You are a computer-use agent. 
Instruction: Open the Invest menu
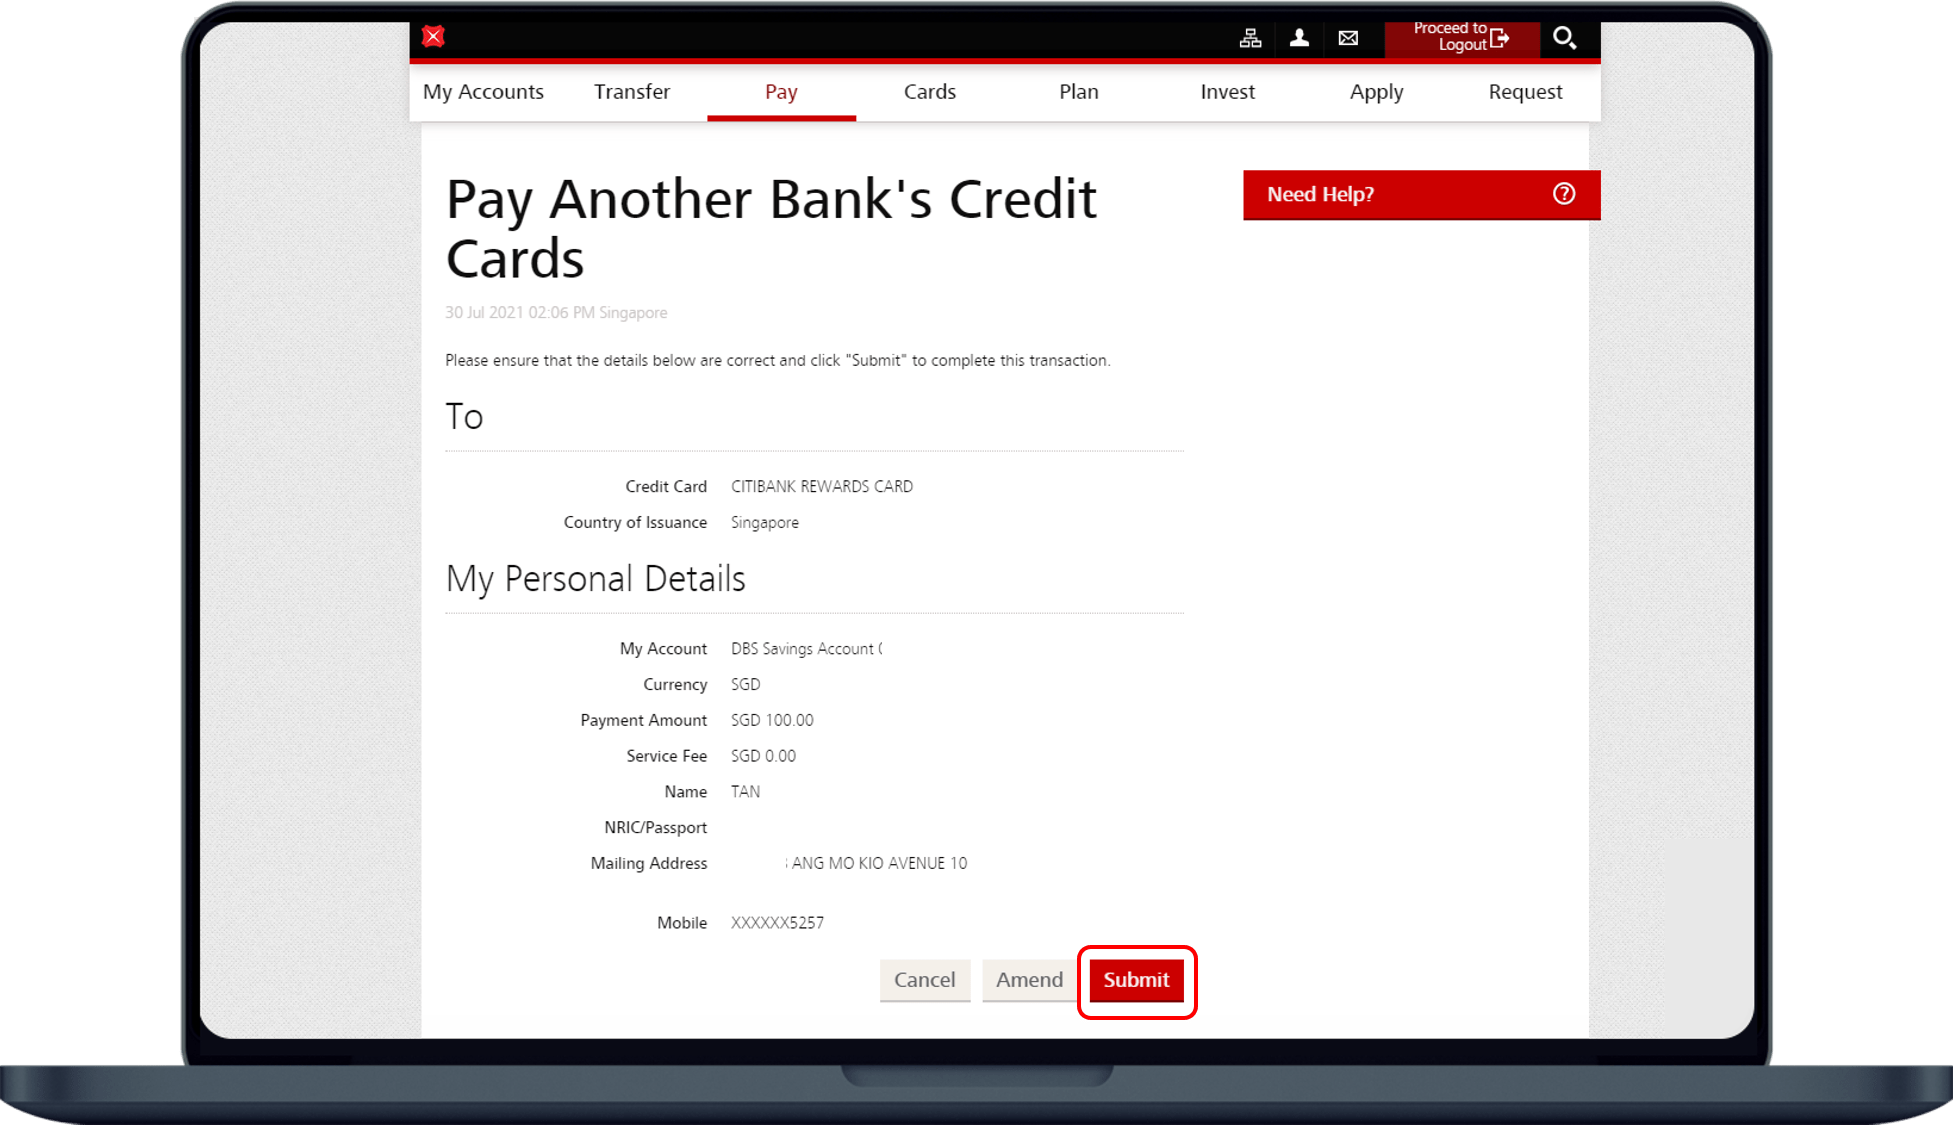tap(1227, 92)
